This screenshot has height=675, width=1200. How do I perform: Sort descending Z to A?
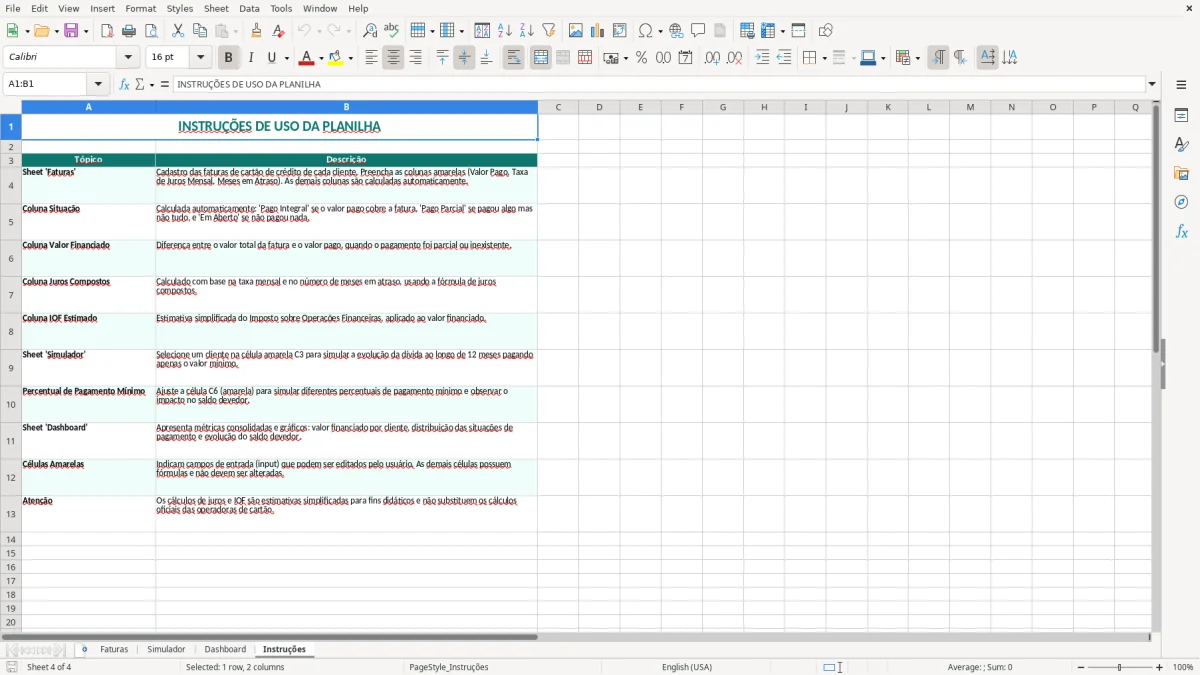(x=526, y=31)
